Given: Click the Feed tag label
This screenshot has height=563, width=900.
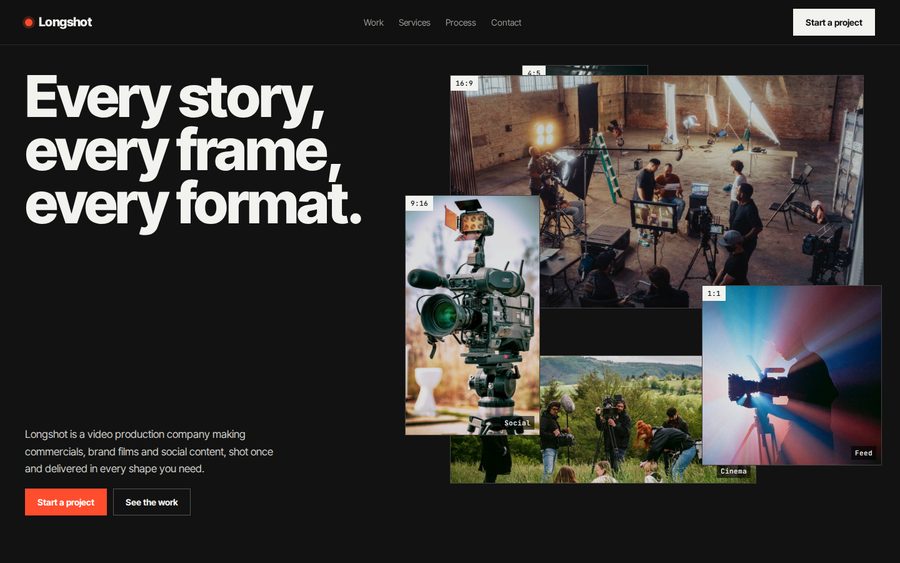Looking at the screenshot, I should [863, 453].
